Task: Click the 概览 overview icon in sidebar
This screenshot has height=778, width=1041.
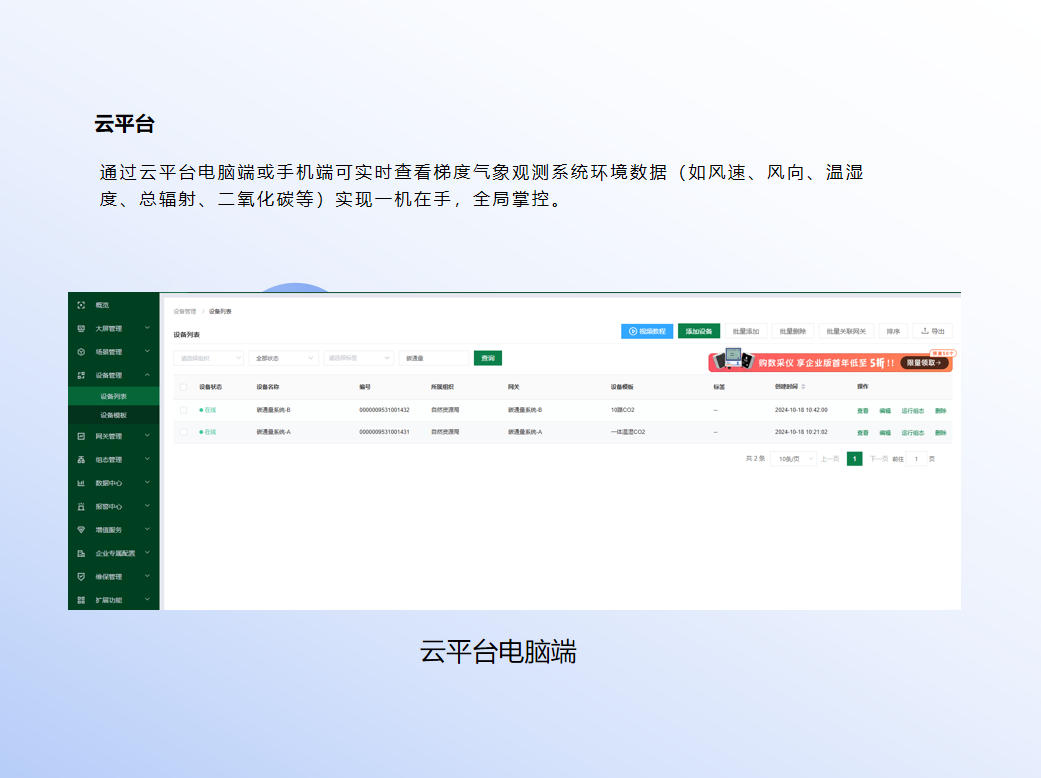Action: 81,305
